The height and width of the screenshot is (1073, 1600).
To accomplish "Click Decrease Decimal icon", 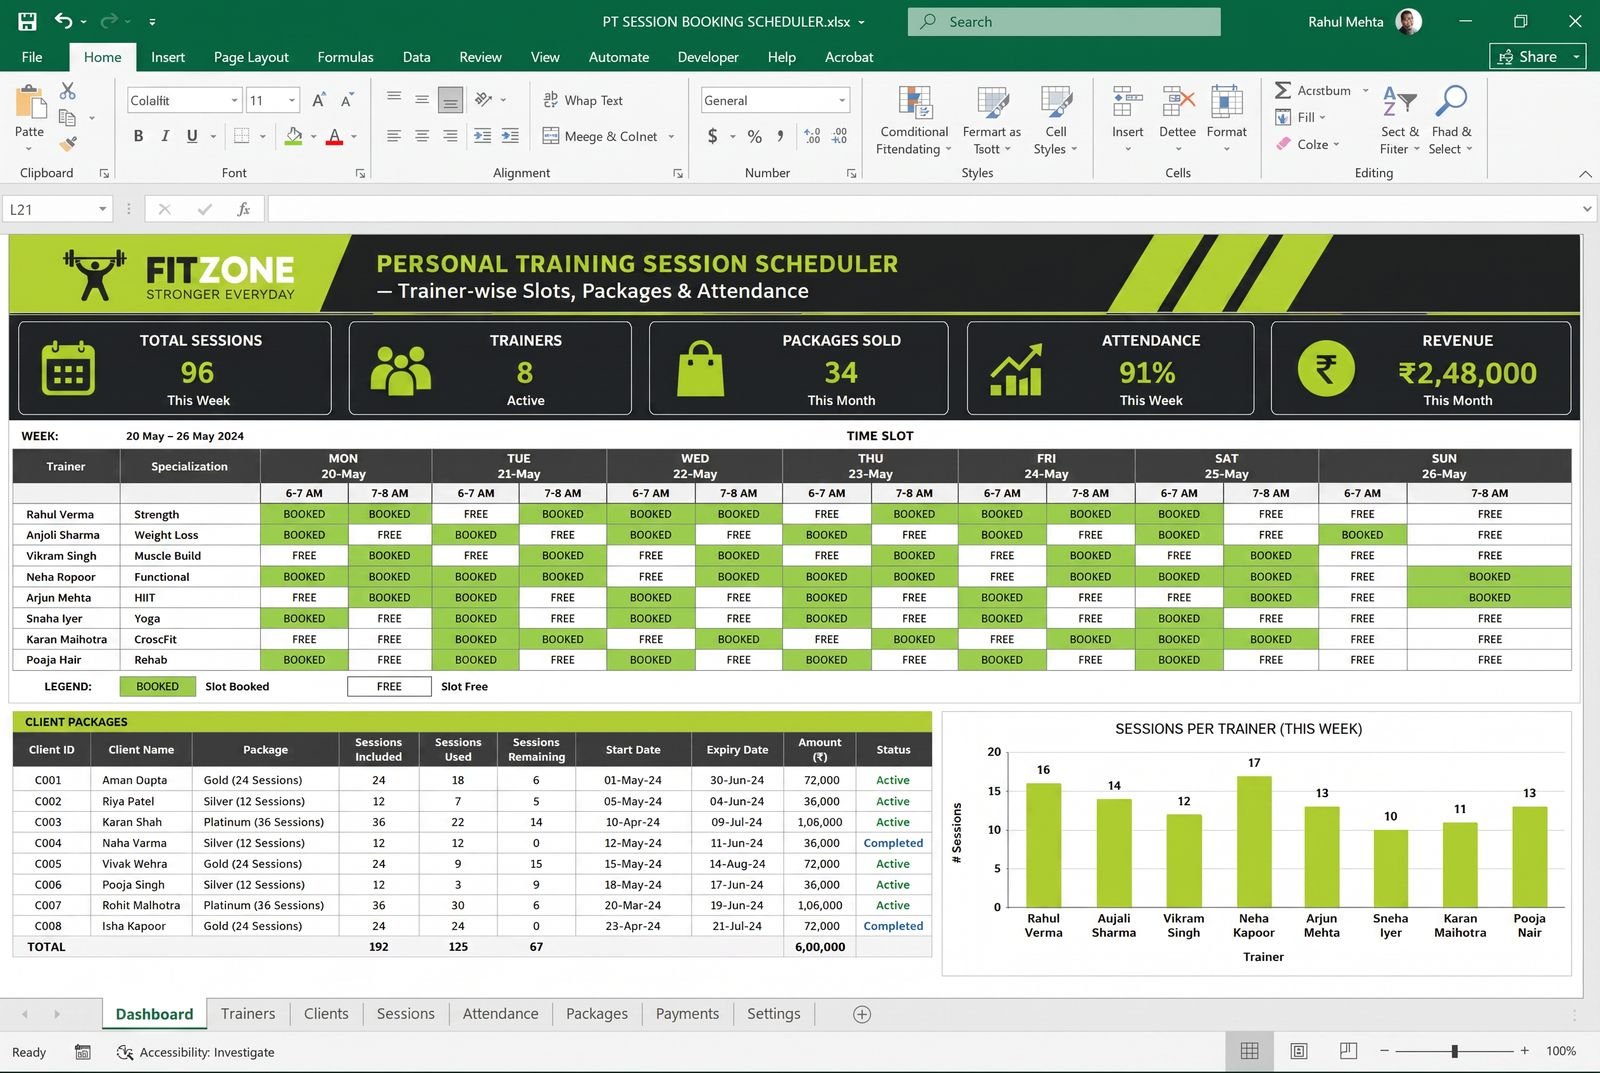I will 839,136.
